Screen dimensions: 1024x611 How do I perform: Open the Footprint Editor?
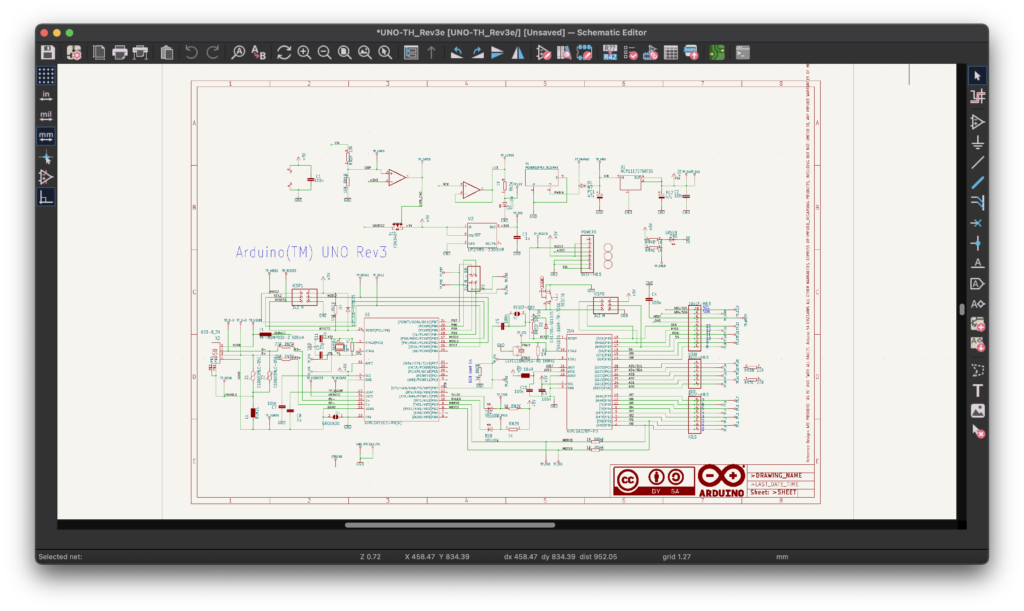pos(584,53)
